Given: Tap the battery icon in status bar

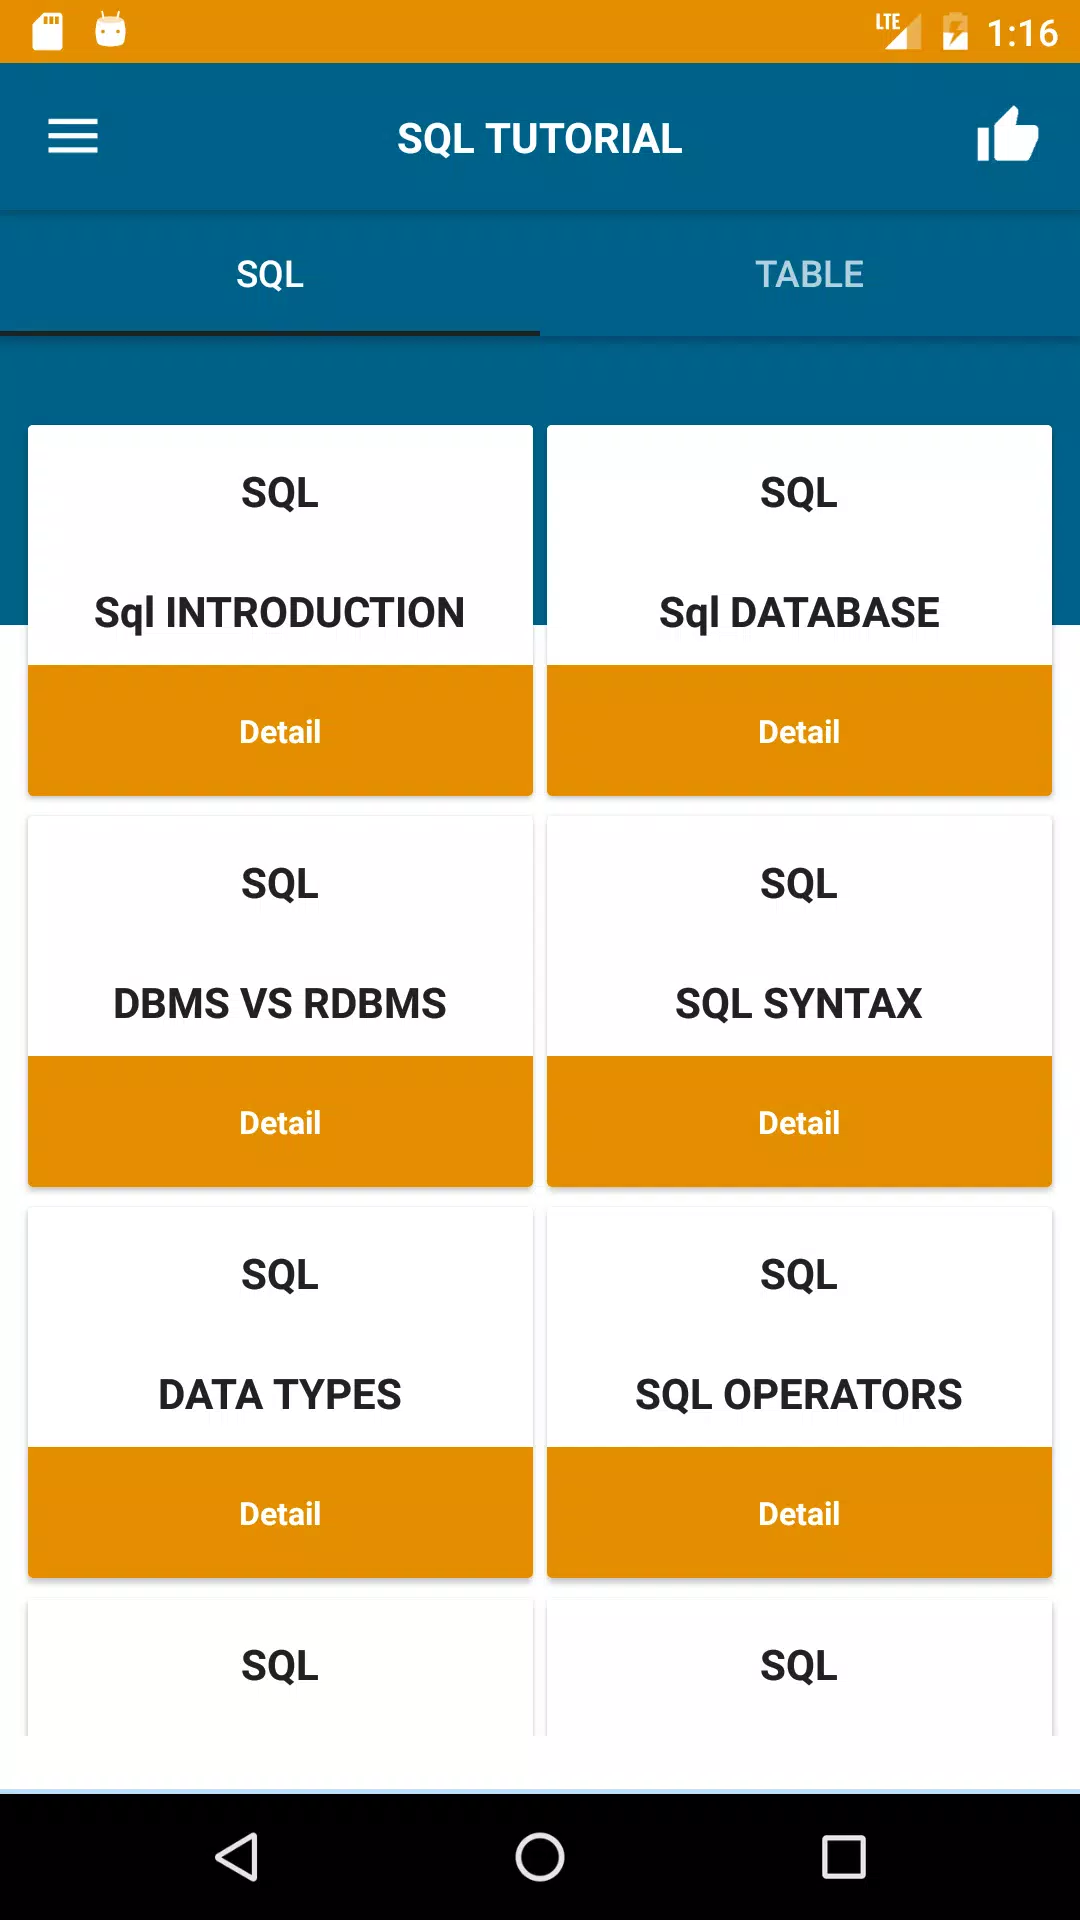Looking at the screenshot, I should [x=955, y=31].
